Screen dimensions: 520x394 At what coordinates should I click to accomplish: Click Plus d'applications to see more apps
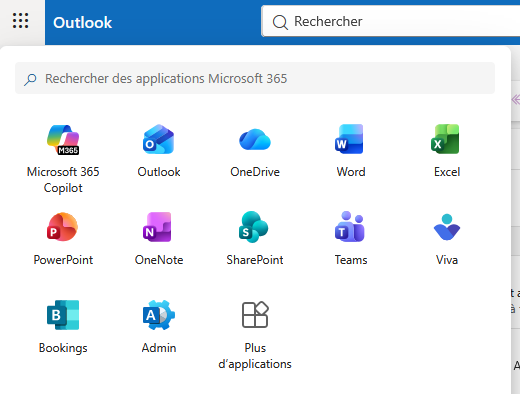[x=255, y=334]
